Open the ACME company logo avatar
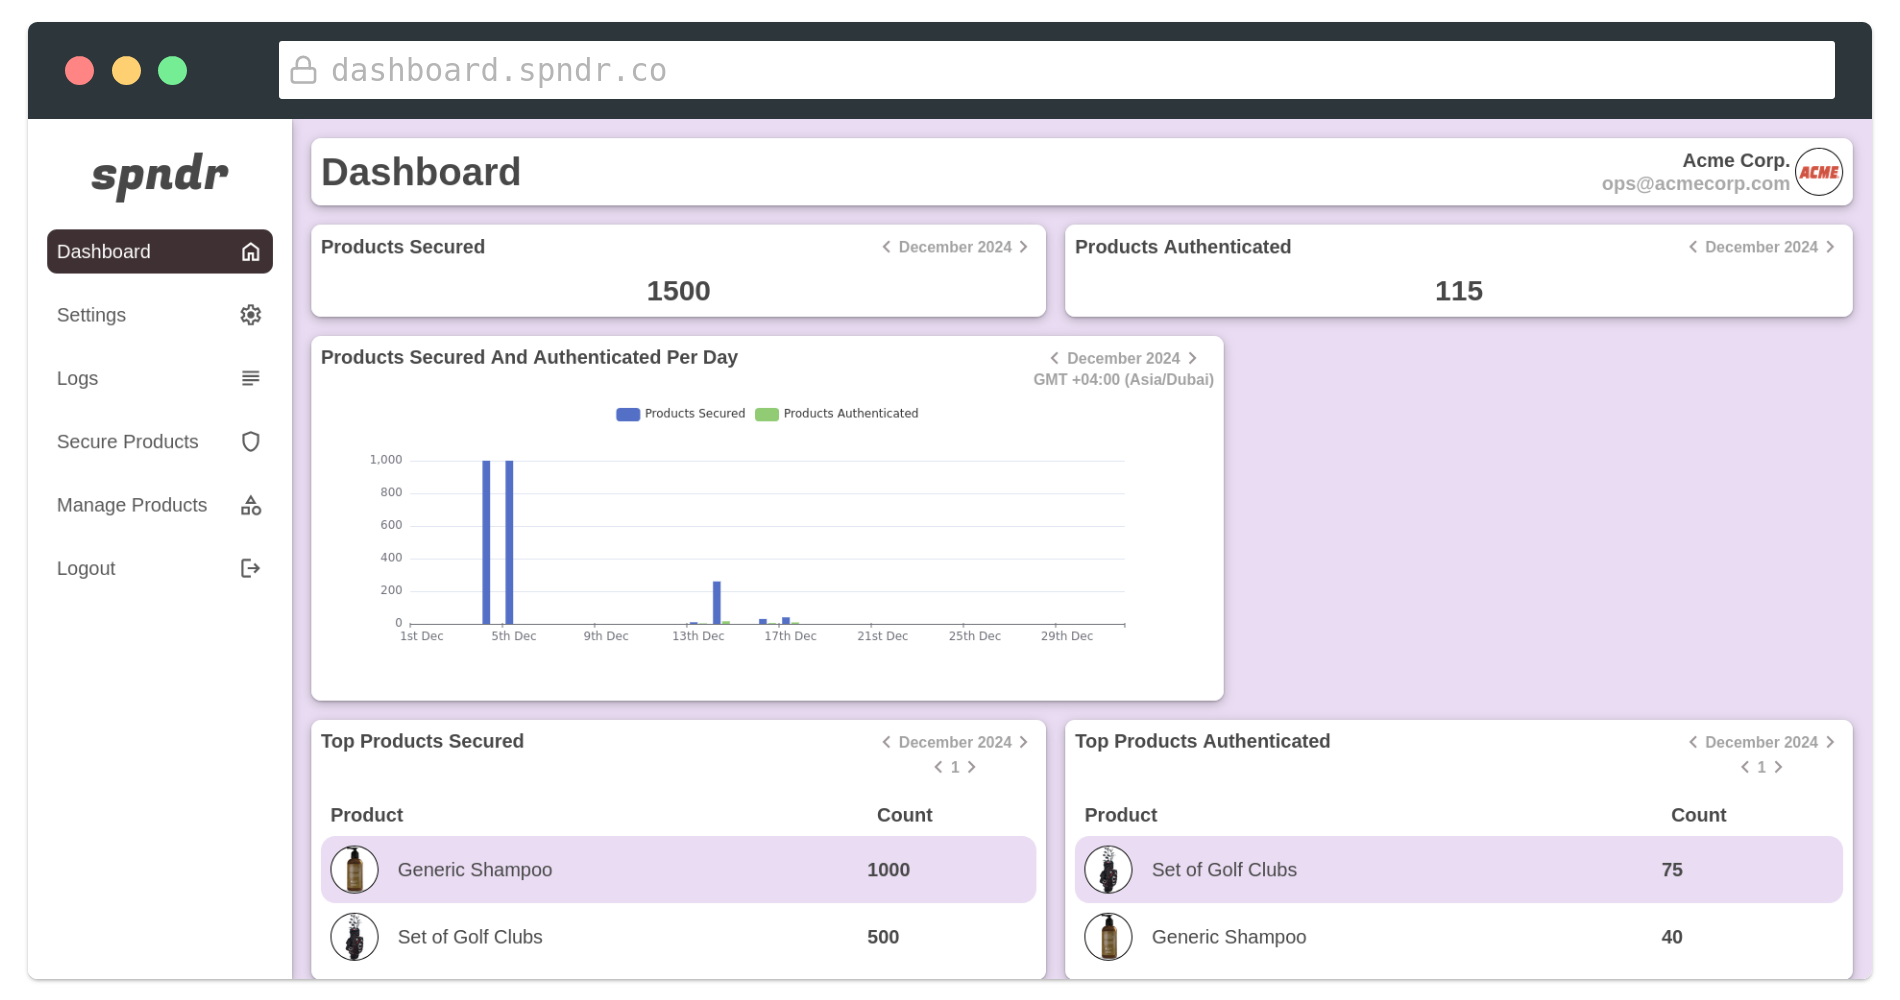The height and width of the screenshot is (1000, 1900). click(1818, 172)
